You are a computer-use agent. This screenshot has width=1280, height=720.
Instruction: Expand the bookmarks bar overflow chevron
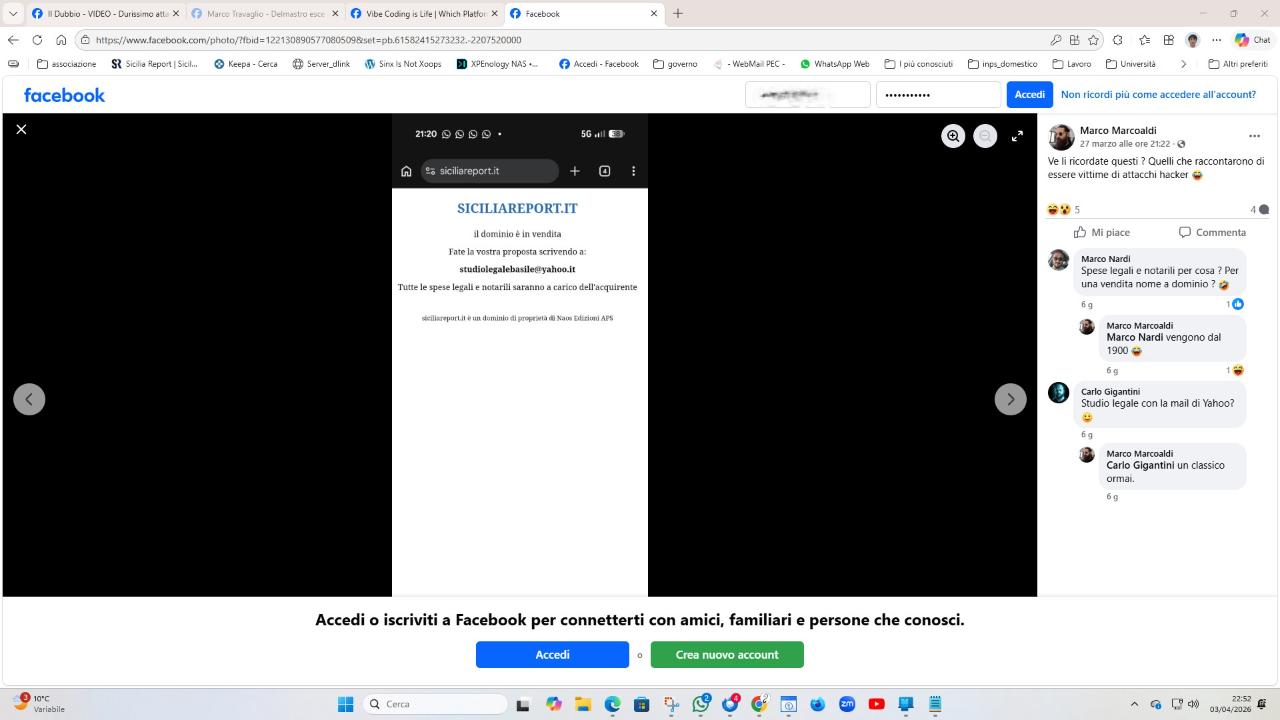tap(1183, 64)
